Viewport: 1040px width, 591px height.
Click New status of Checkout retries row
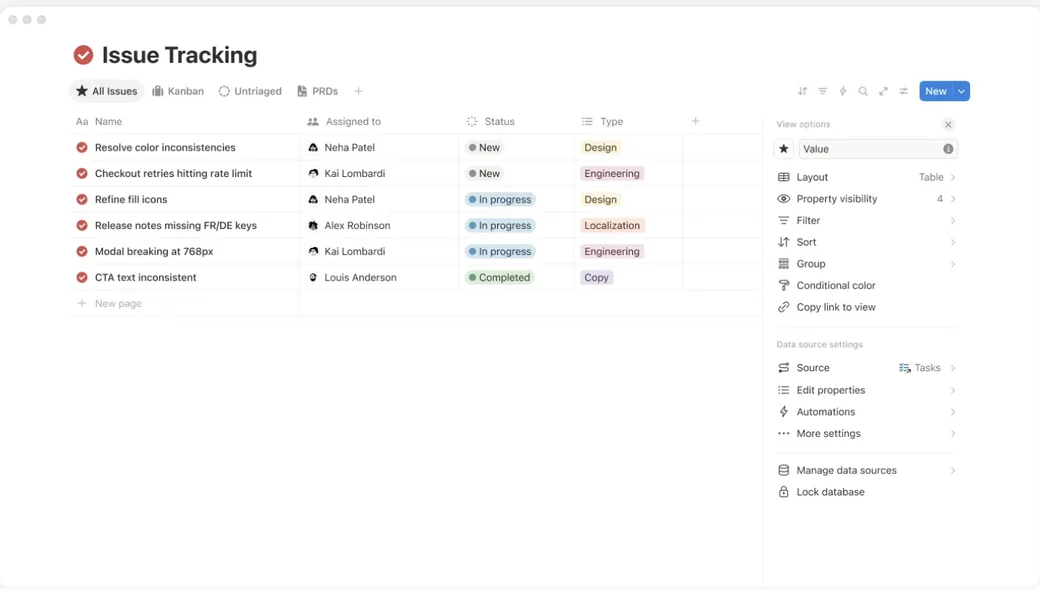coord(484,173)
